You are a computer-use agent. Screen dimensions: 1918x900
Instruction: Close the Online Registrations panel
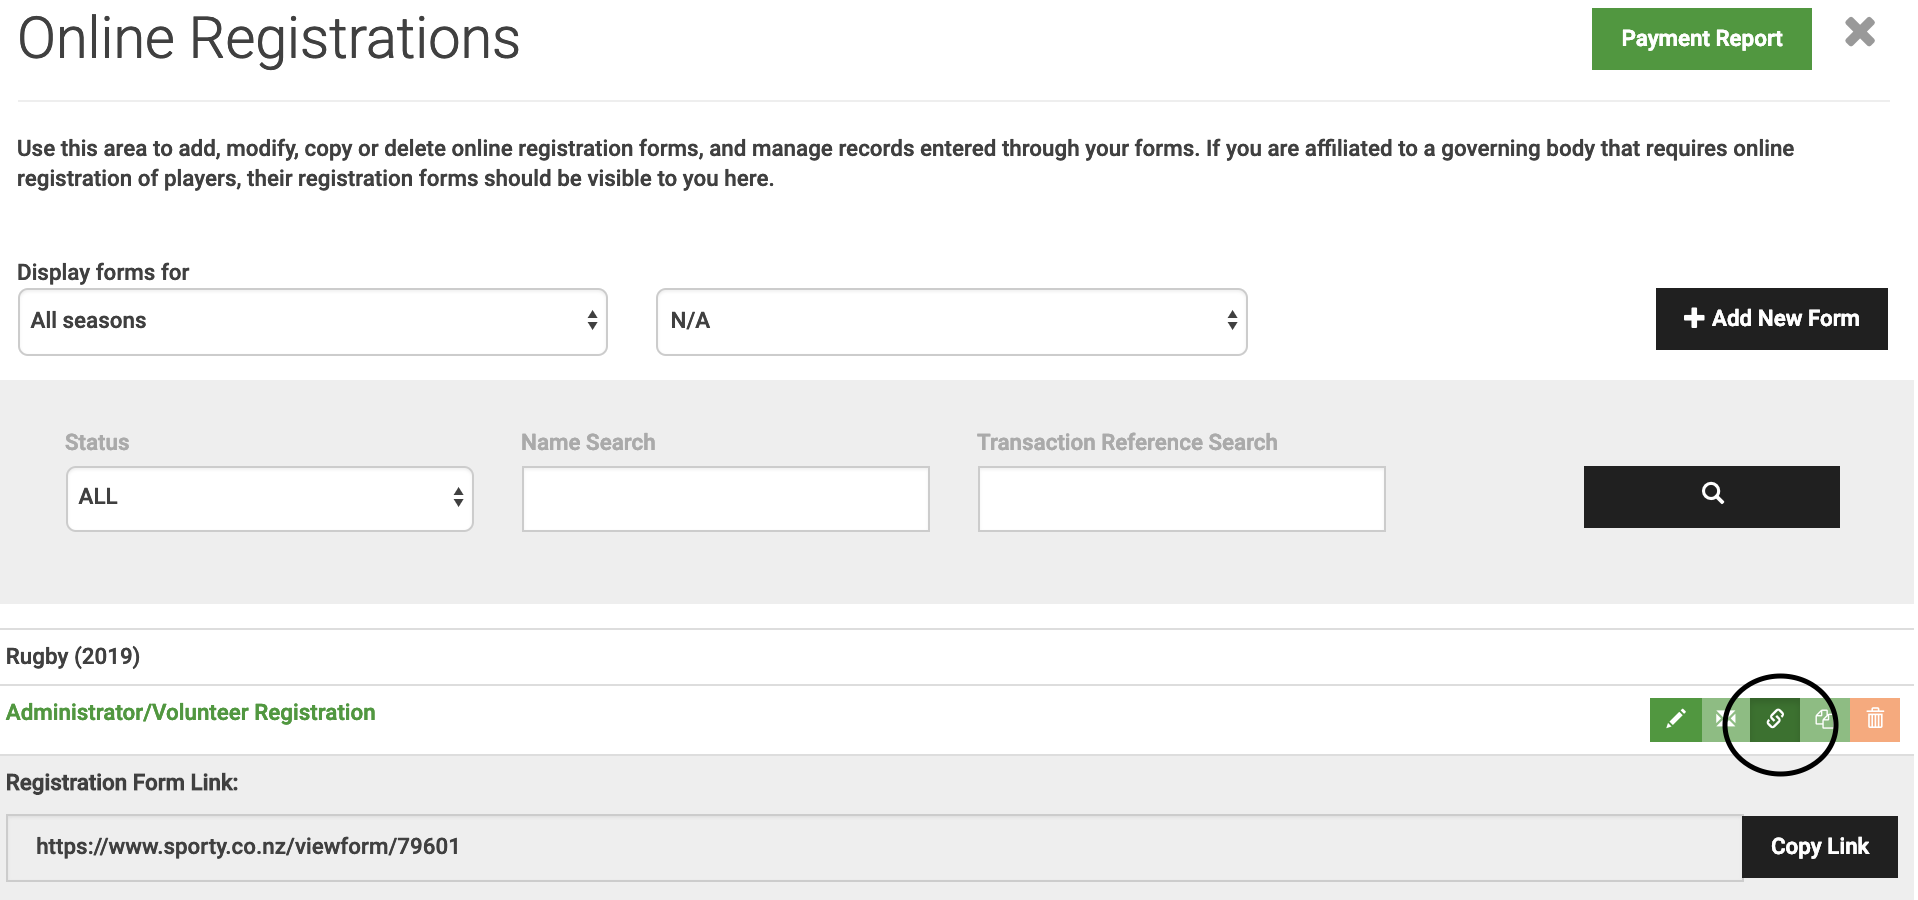point(1859,33)
